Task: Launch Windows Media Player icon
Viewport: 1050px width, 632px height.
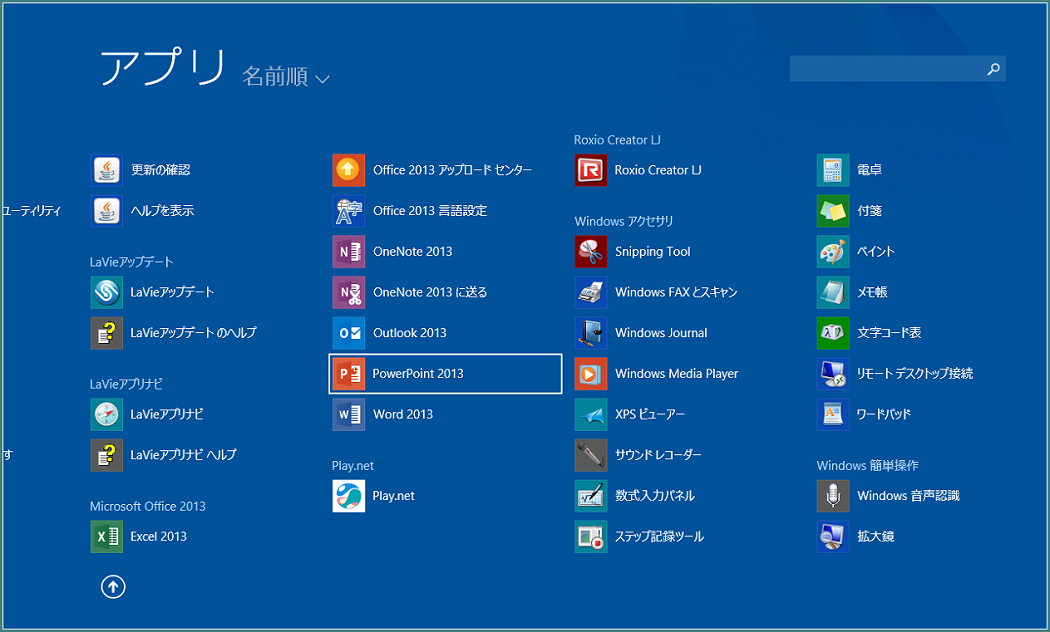Action: (x=591, y=374)
